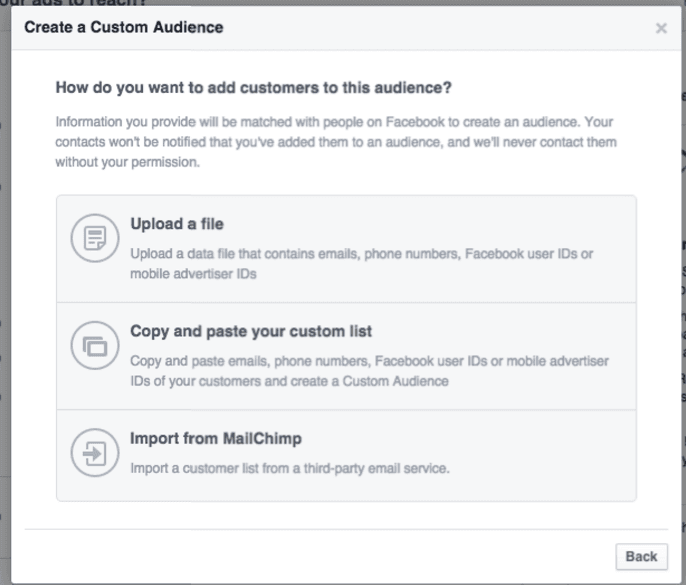Select the "Upload a file" option title

tap(168, 224)
